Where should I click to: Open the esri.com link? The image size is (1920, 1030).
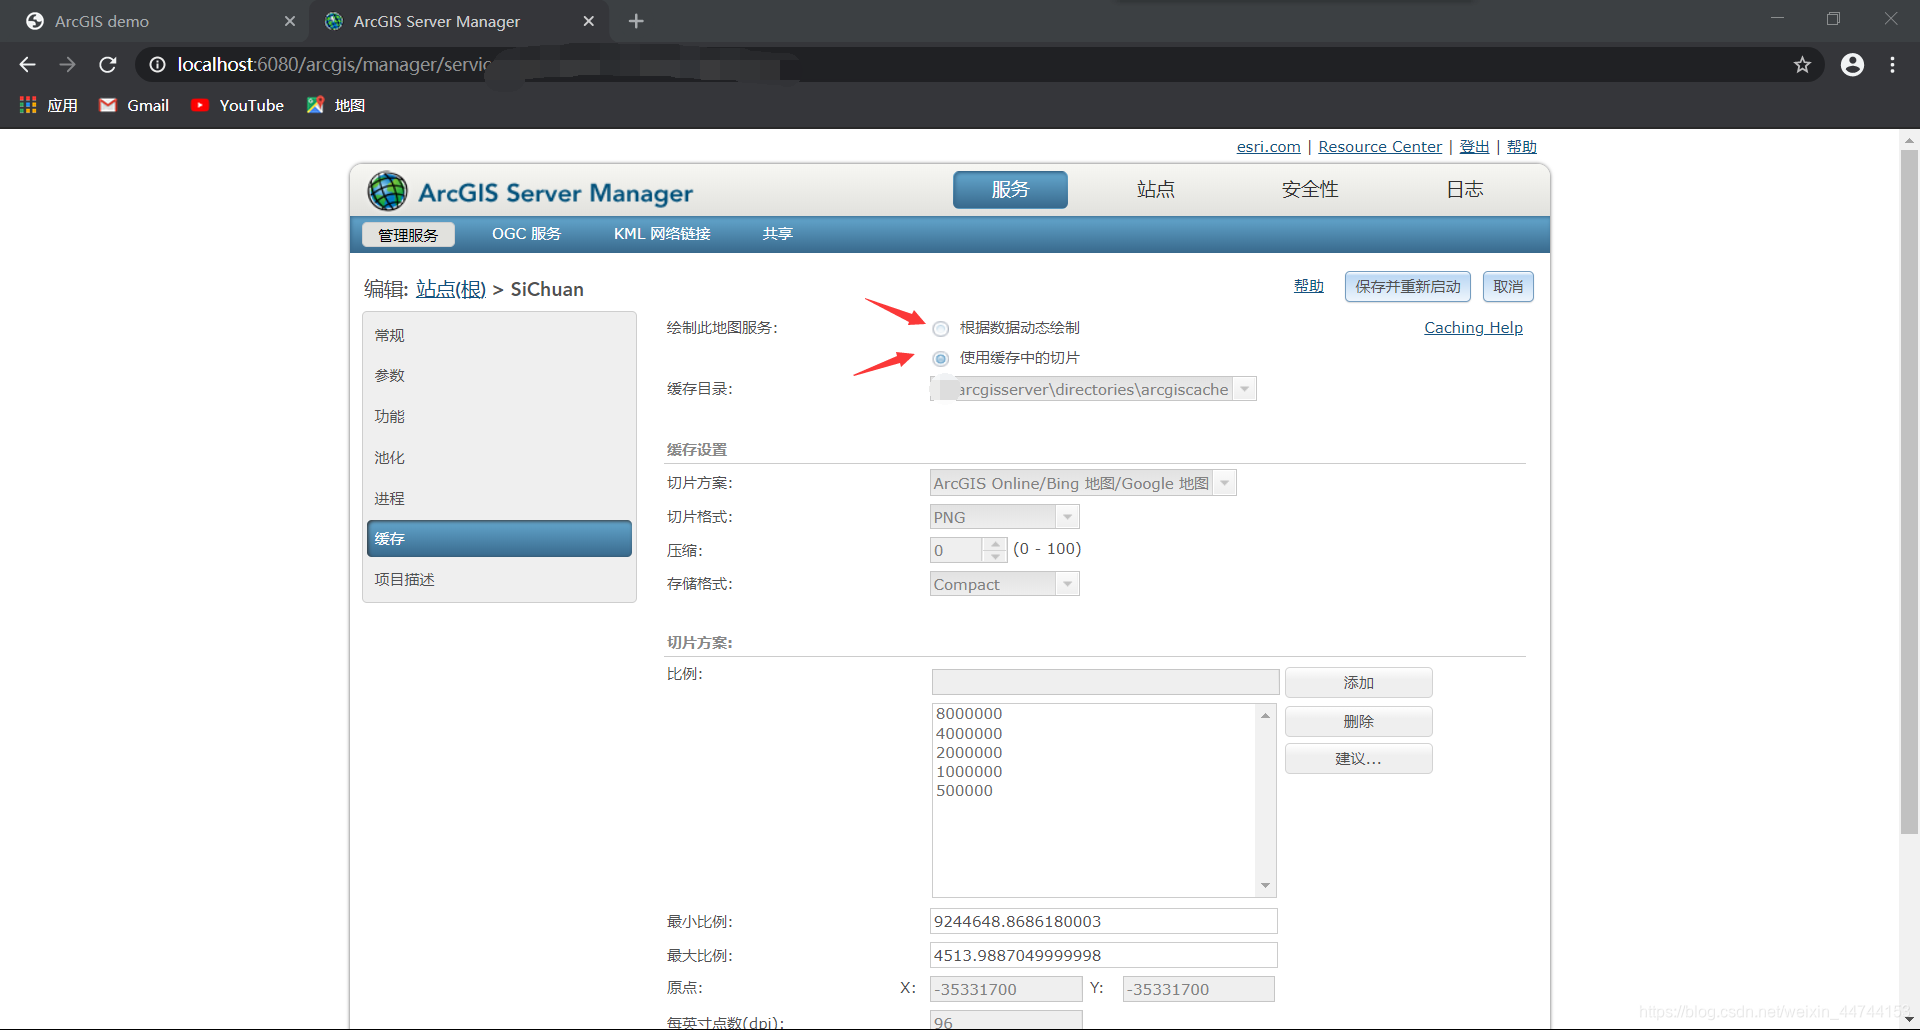1269,147
